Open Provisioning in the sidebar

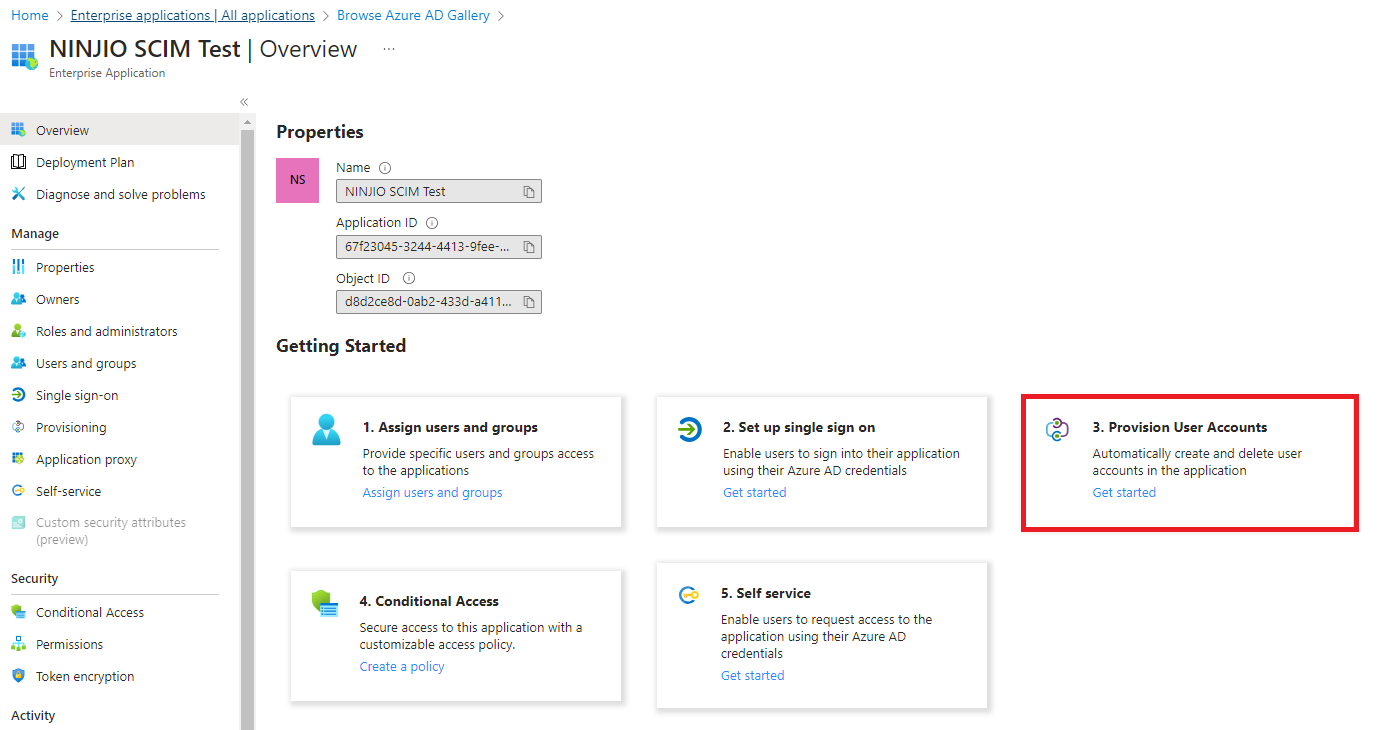(70, 427)
